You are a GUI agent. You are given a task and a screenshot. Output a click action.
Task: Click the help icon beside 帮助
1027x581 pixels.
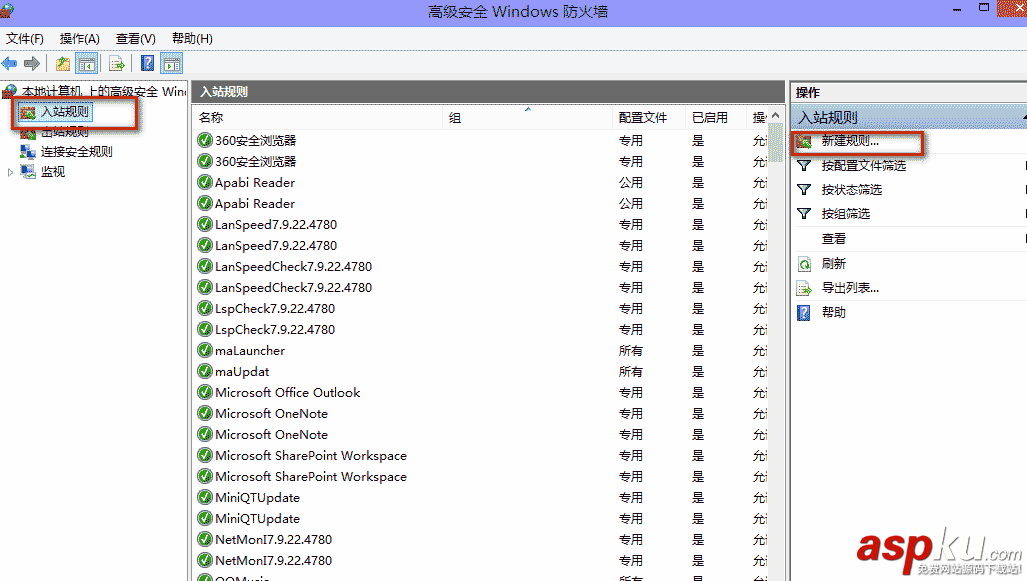click(804, 312)
